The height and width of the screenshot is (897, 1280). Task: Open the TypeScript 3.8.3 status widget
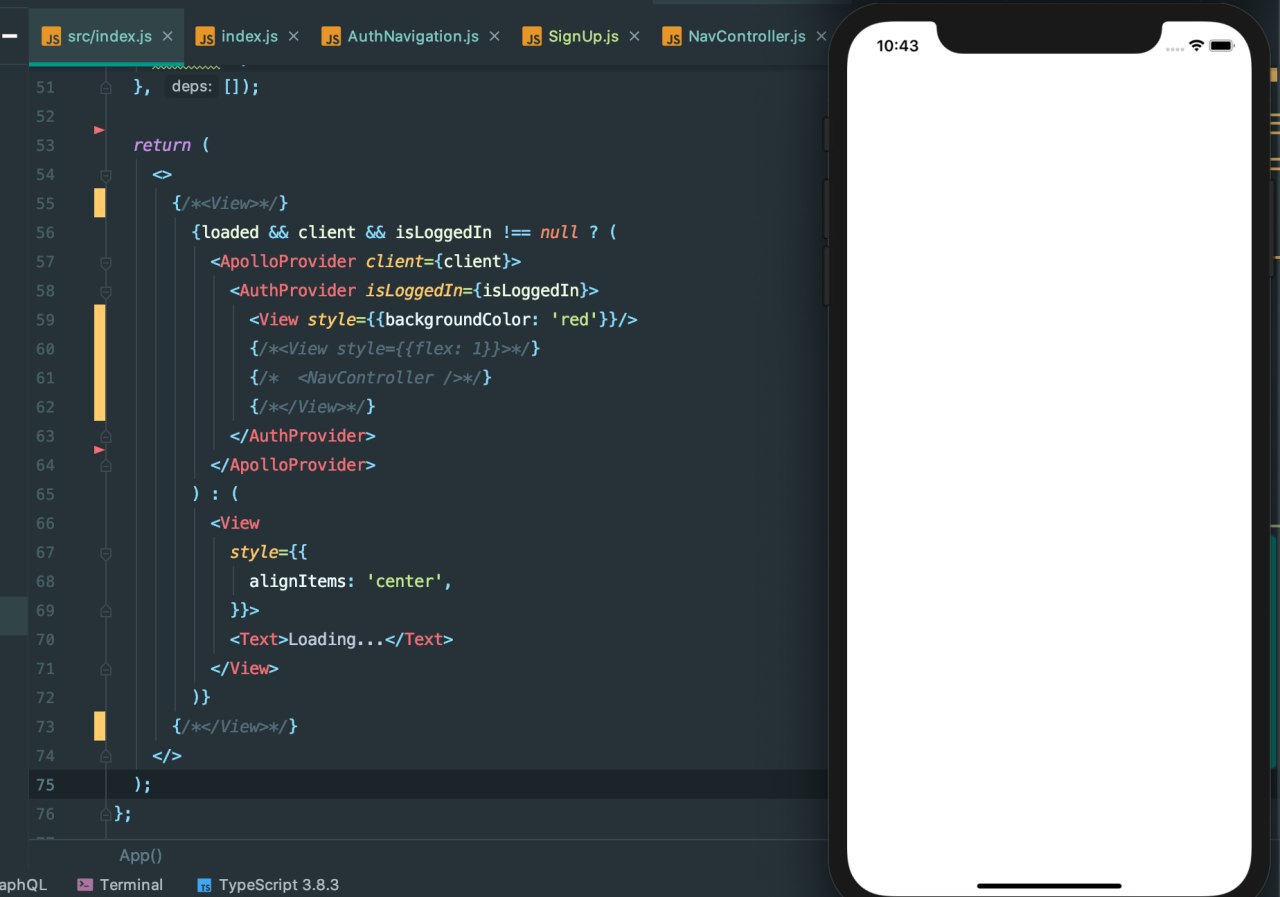[268, 885]
